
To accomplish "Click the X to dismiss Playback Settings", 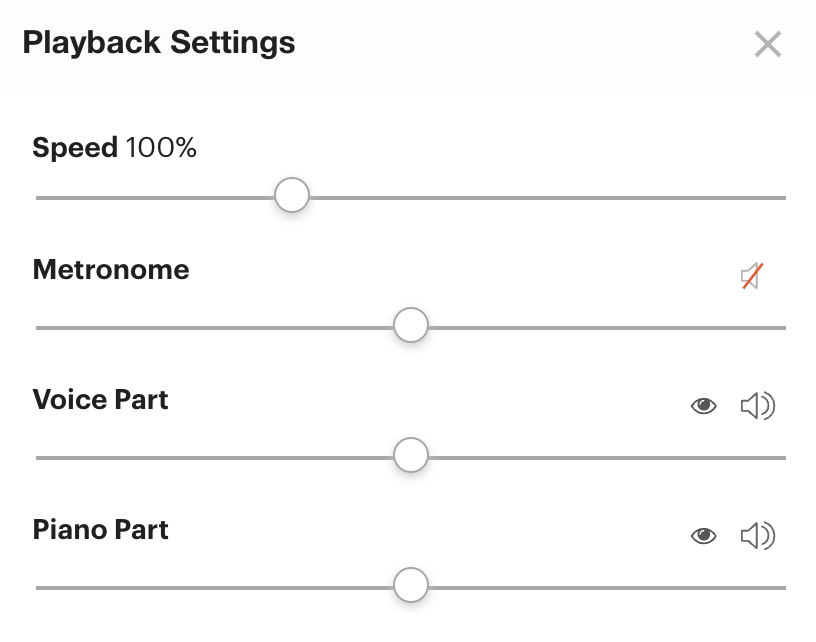I will click(x=768, y=44).
